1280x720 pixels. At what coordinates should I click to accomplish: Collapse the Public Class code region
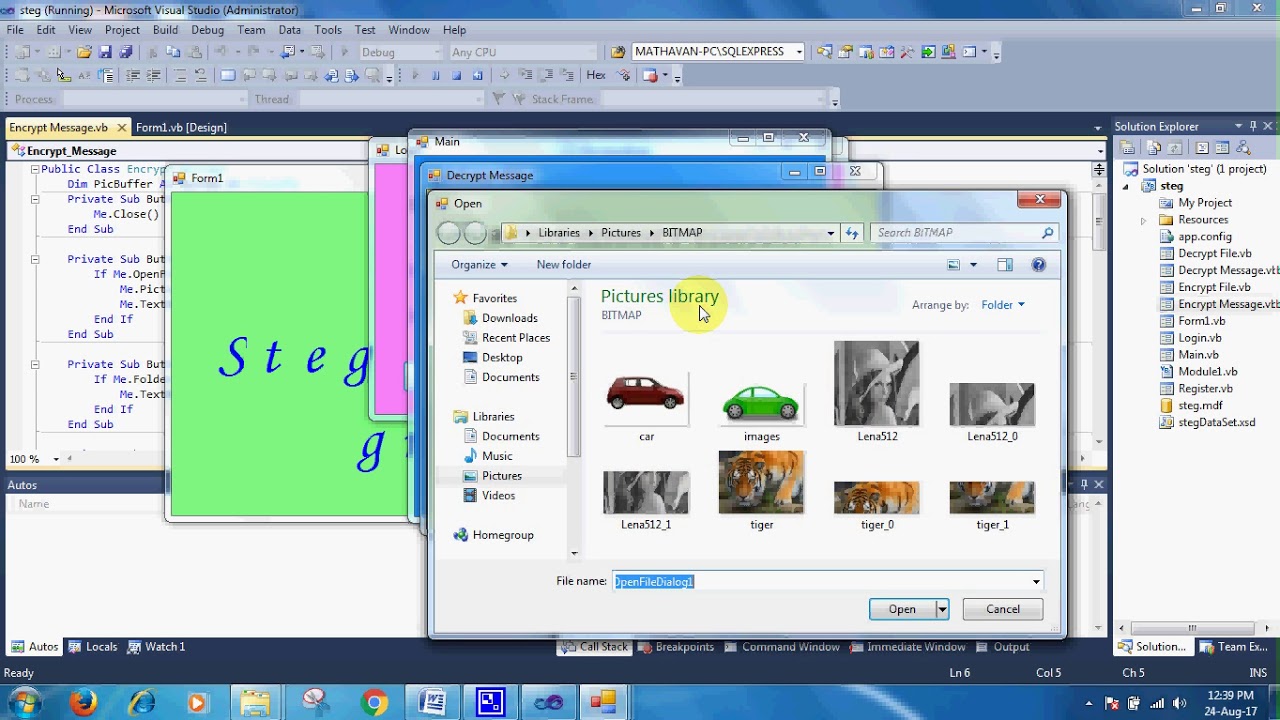pos(34,170)
